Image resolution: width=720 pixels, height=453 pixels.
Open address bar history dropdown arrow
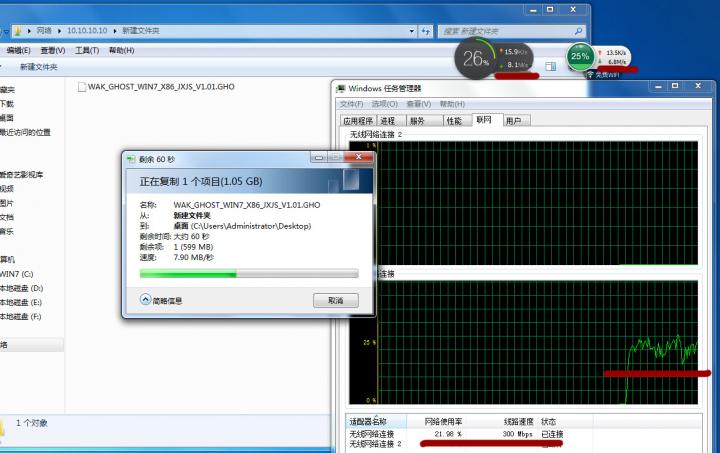click(411, 31)
